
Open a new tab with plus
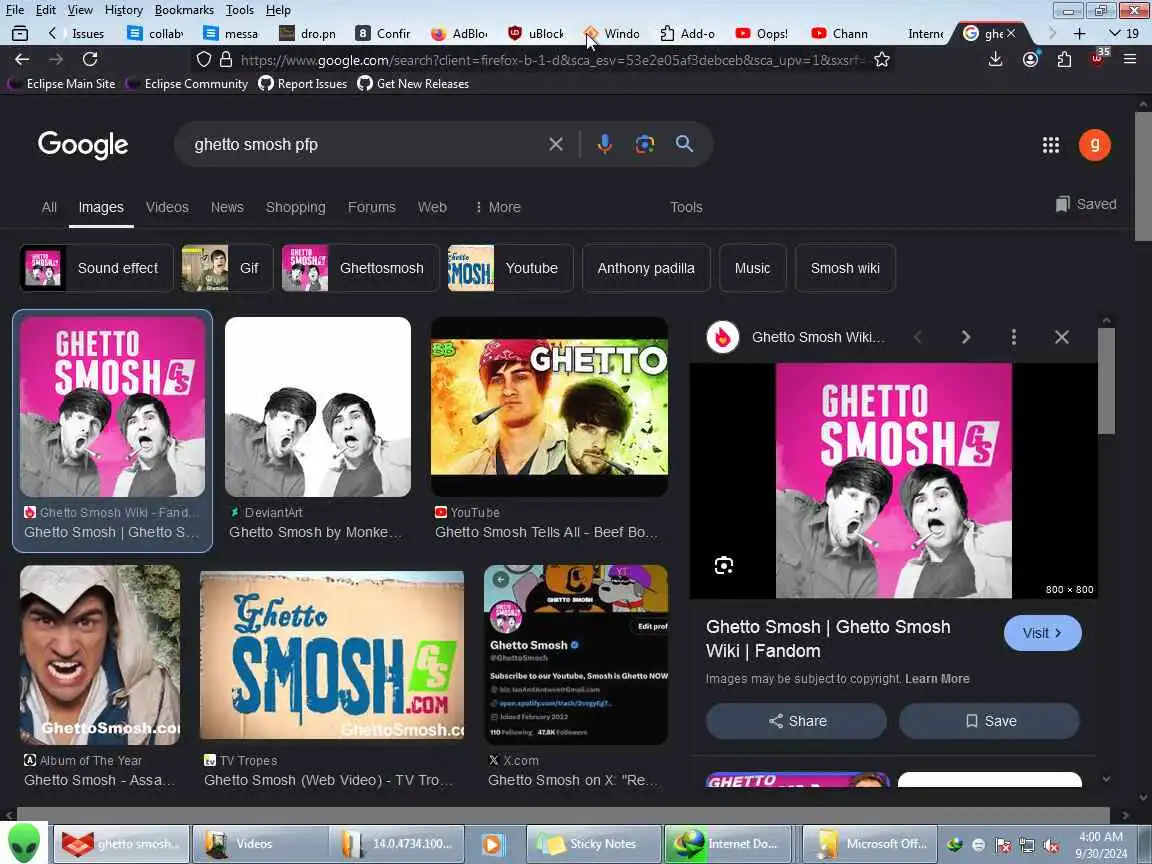click(x=1079, y=34)
